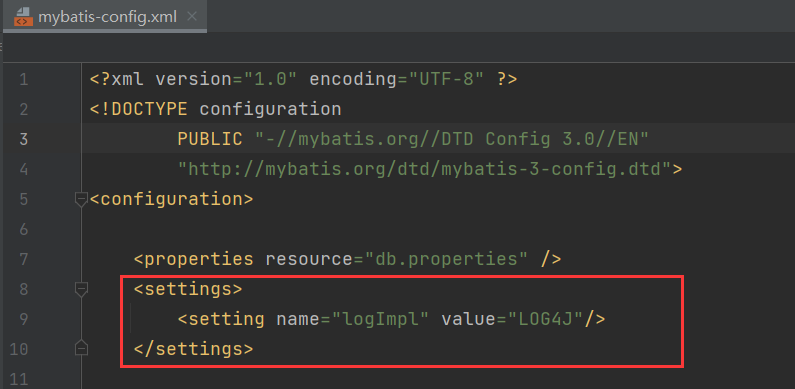This screenshot has height=389, width=795.
Task: Collapse the settings opening tag fold marker
Action: tap(81, 289)
